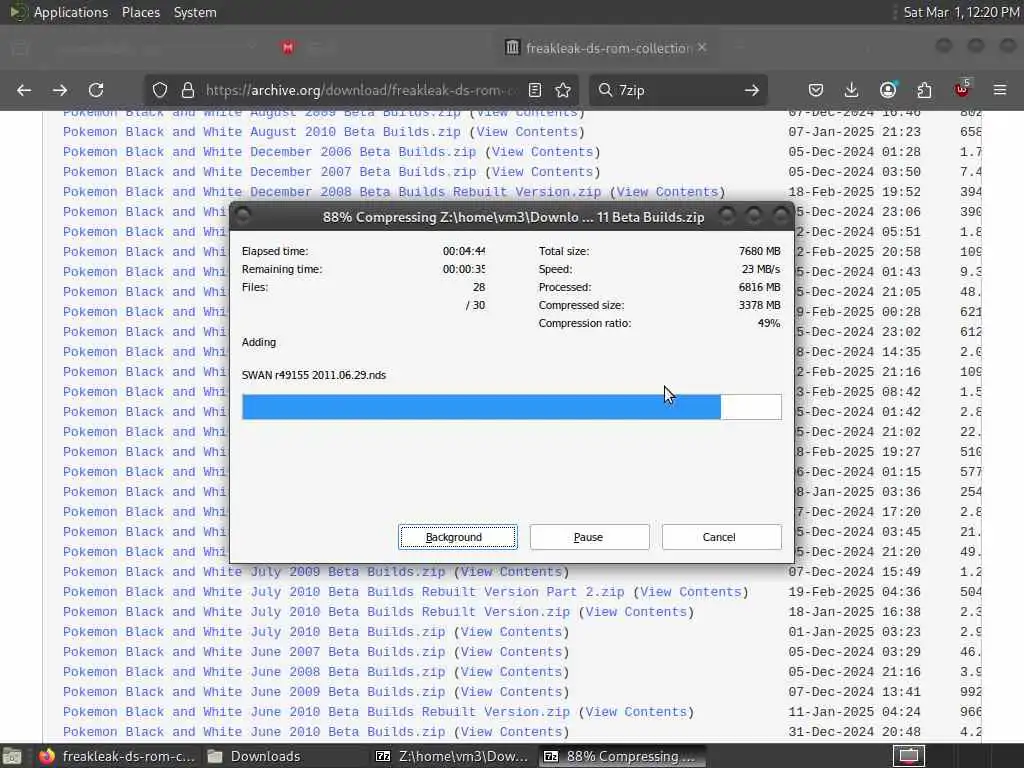View Contents of August 2010 Beta Builds
Image resolution: width=1024 pixels, height=768 pixels.
click(x=527, y=132)
